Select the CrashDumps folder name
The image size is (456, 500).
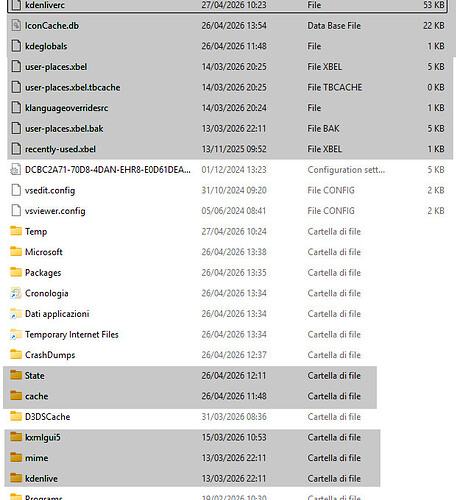tap(50, 355)
